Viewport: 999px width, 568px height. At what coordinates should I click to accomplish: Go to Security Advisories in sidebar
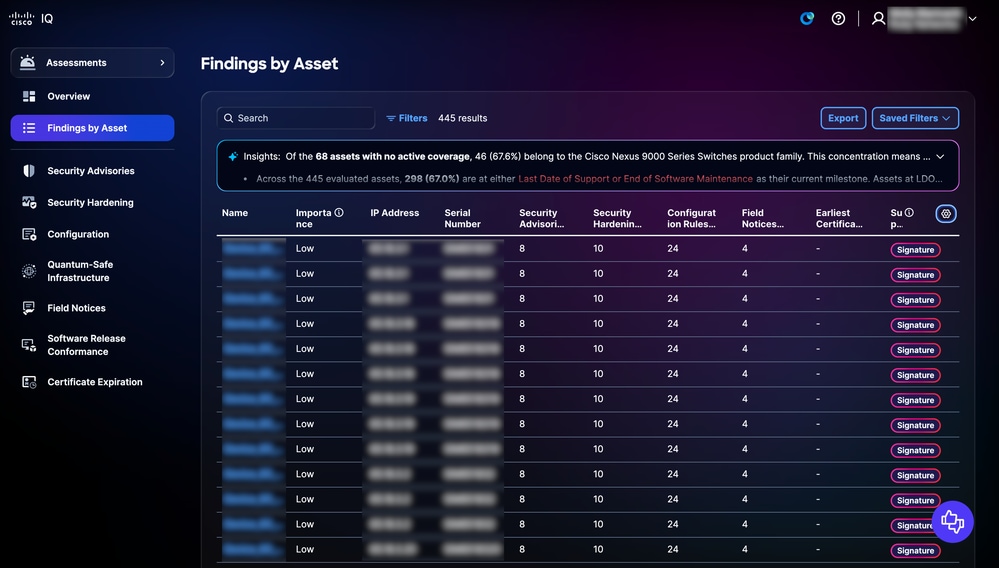[x=92, y=171]
